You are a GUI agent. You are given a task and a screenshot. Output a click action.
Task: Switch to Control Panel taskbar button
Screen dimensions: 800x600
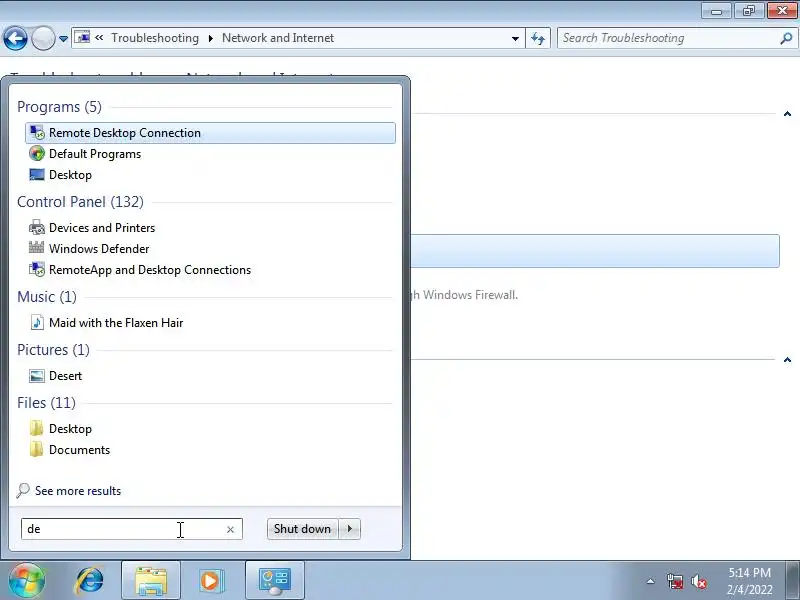pyautogui.click(x=275, y=581)
